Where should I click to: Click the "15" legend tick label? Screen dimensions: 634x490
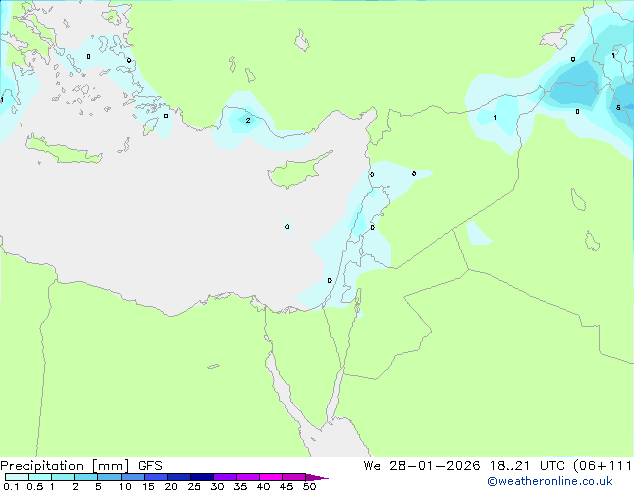148,486
